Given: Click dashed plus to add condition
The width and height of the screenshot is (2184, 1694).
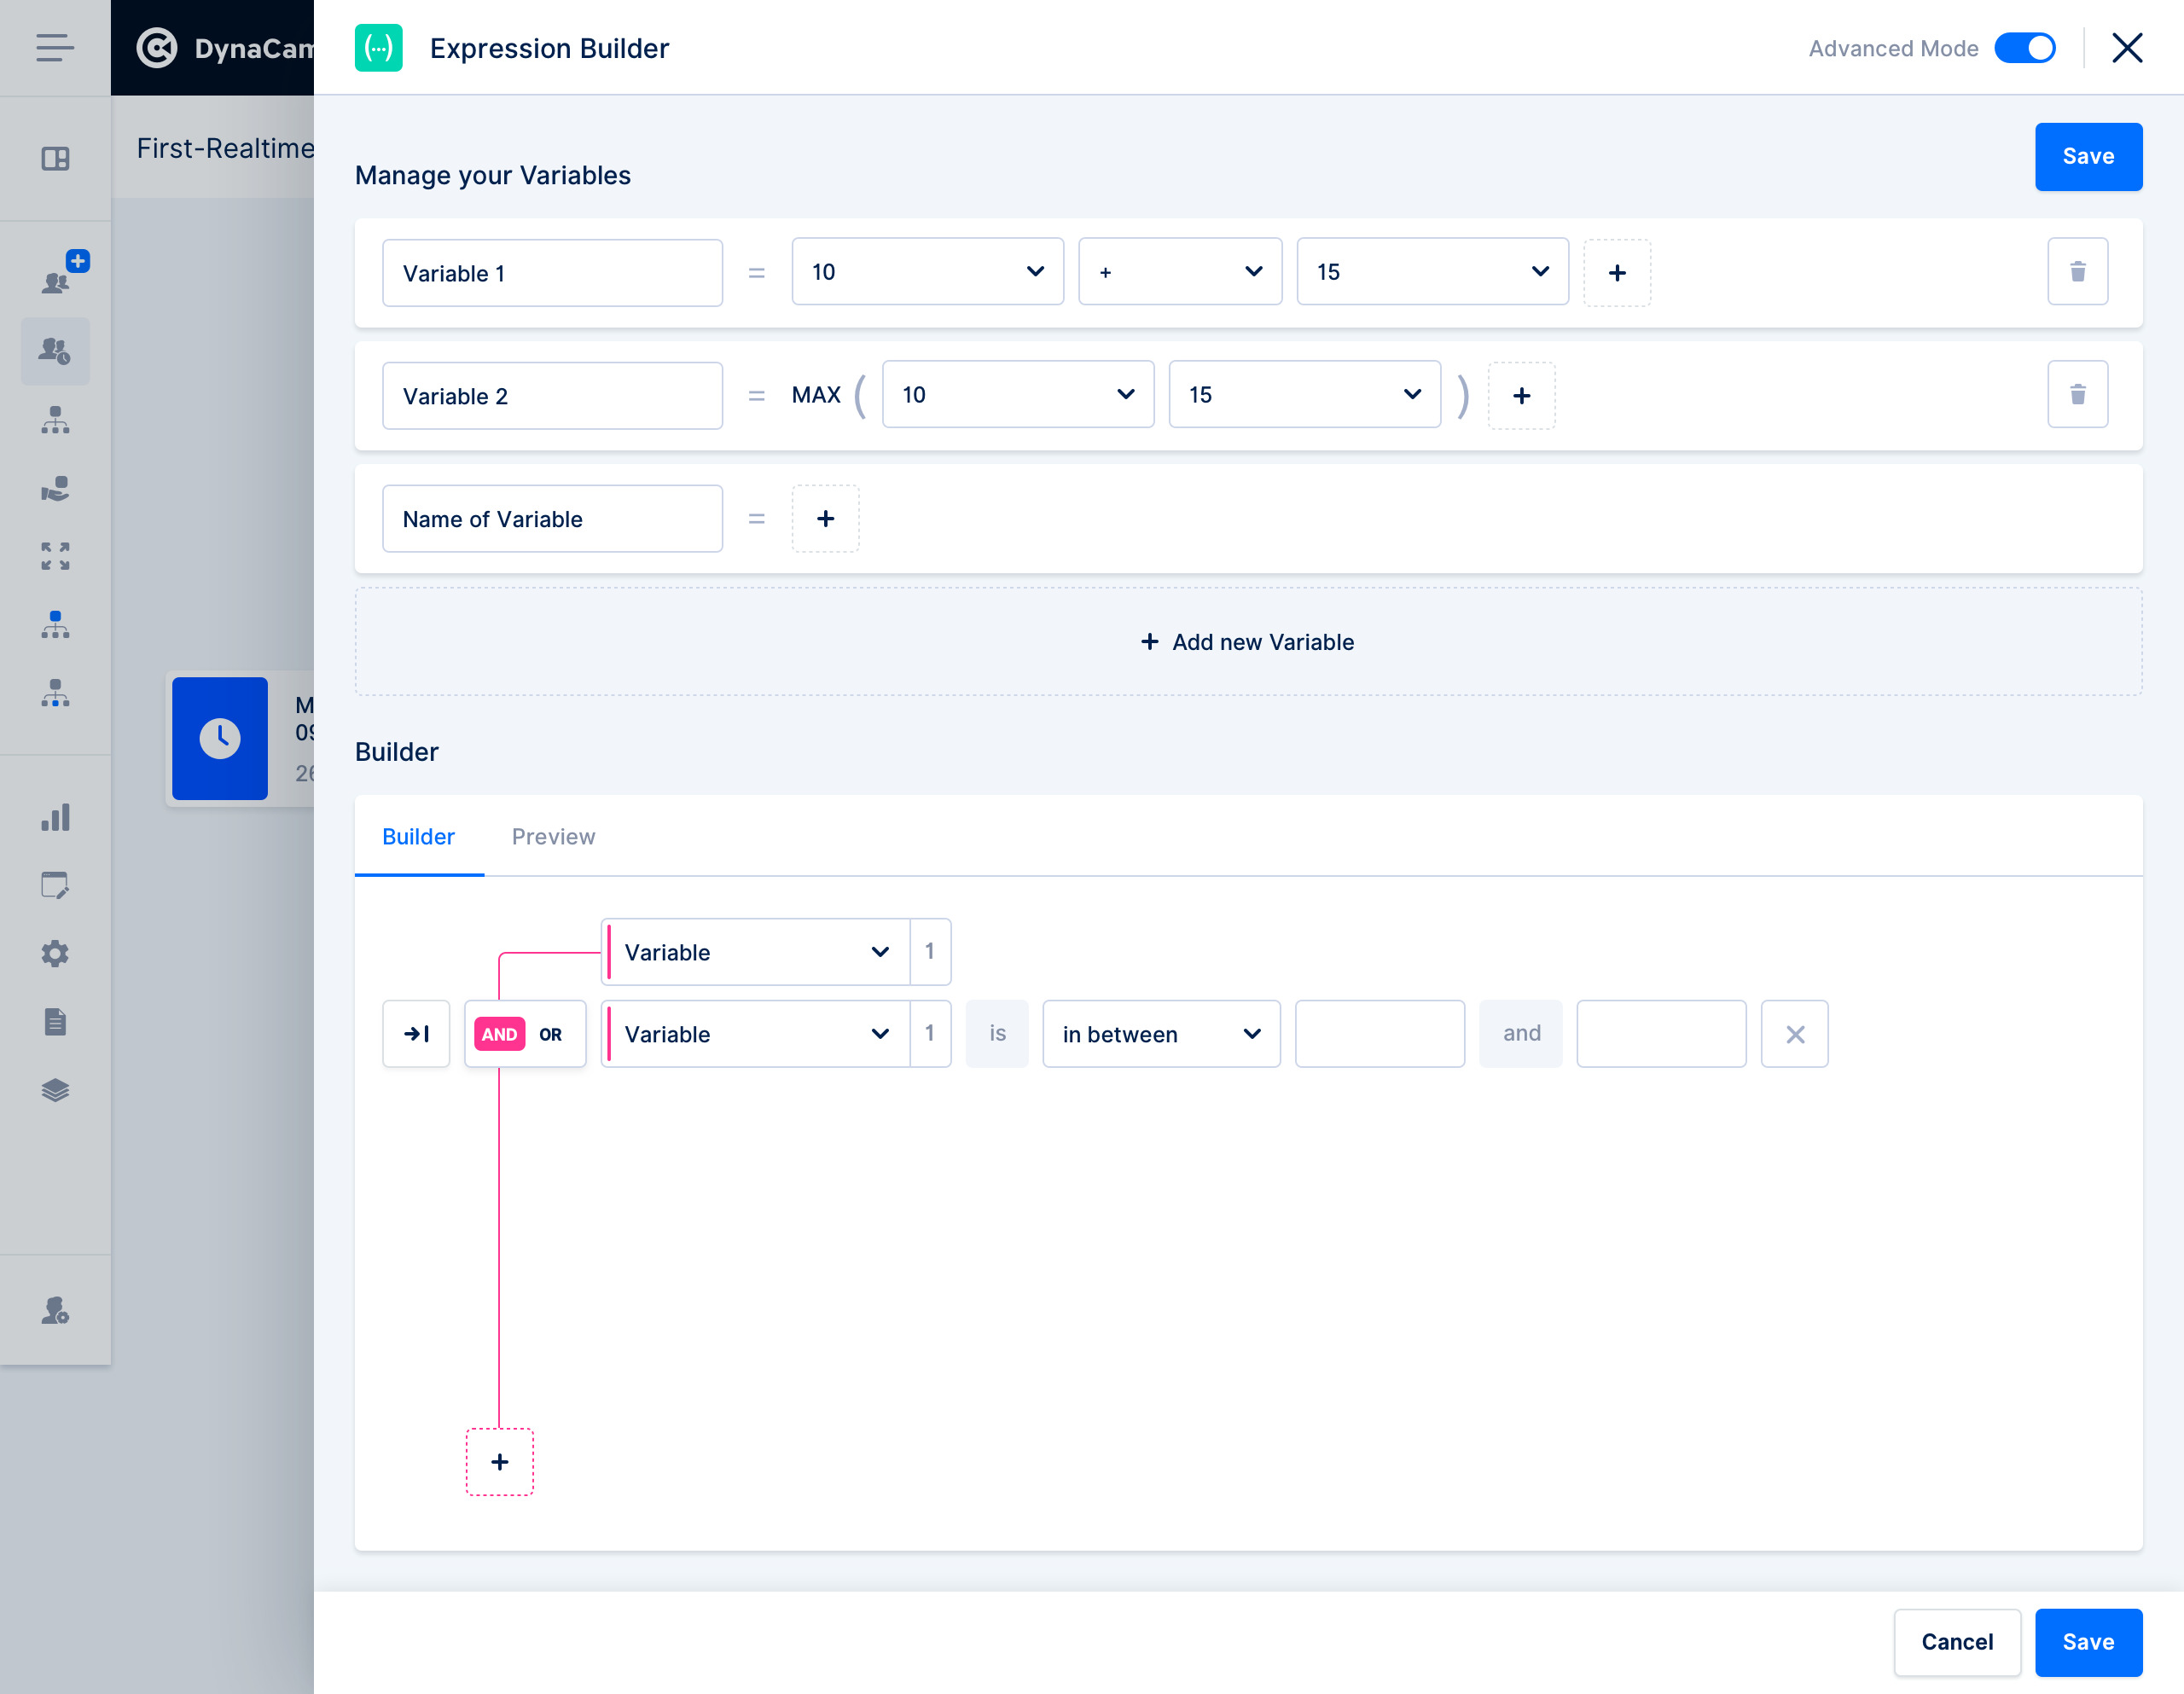Looking at the screenshot, I should click(500, 1462).
